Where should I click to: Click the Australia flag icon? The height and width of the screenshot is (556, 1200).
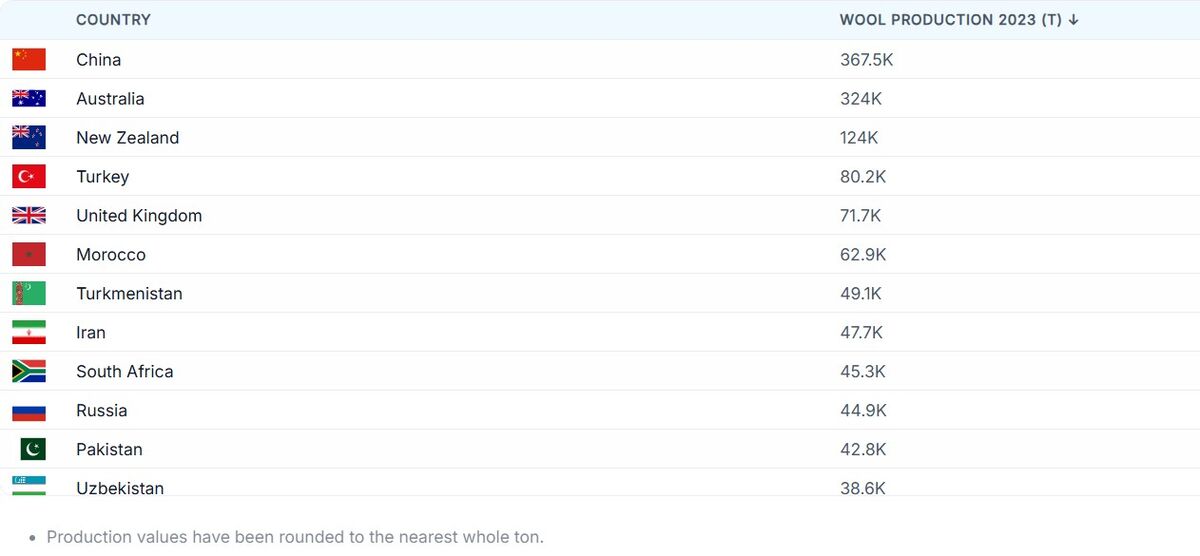29,99
